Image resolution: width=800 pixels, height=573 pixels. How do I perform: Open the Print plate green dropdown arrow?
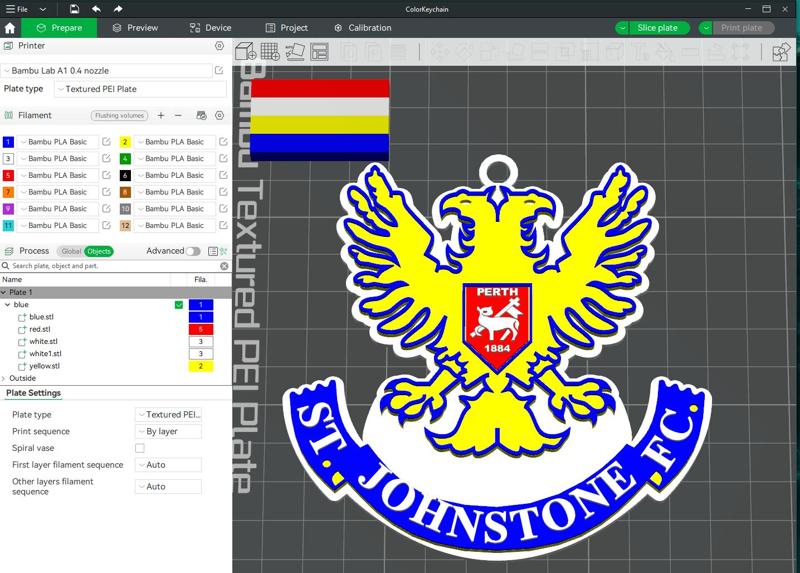pyautogui.click(x=706, y=28)
